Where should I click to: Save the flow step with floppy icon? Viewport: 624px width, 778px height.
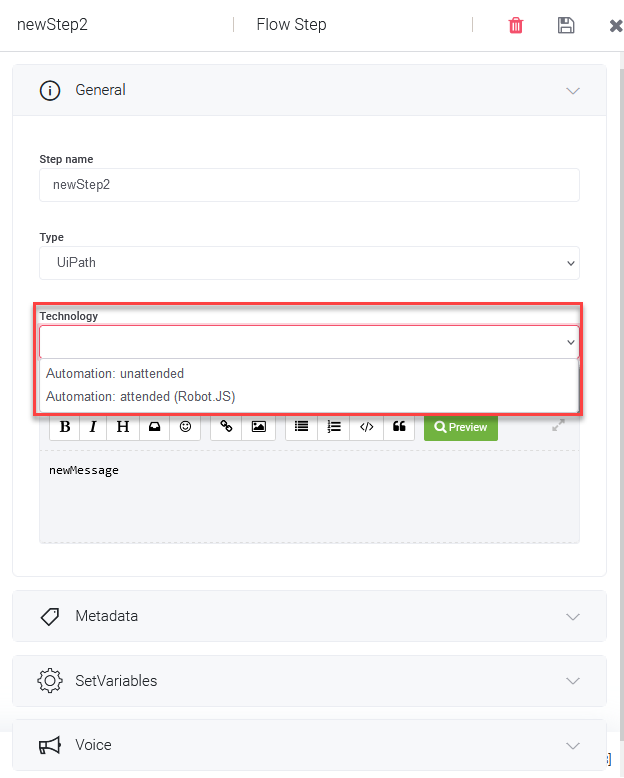coord(566,25)
